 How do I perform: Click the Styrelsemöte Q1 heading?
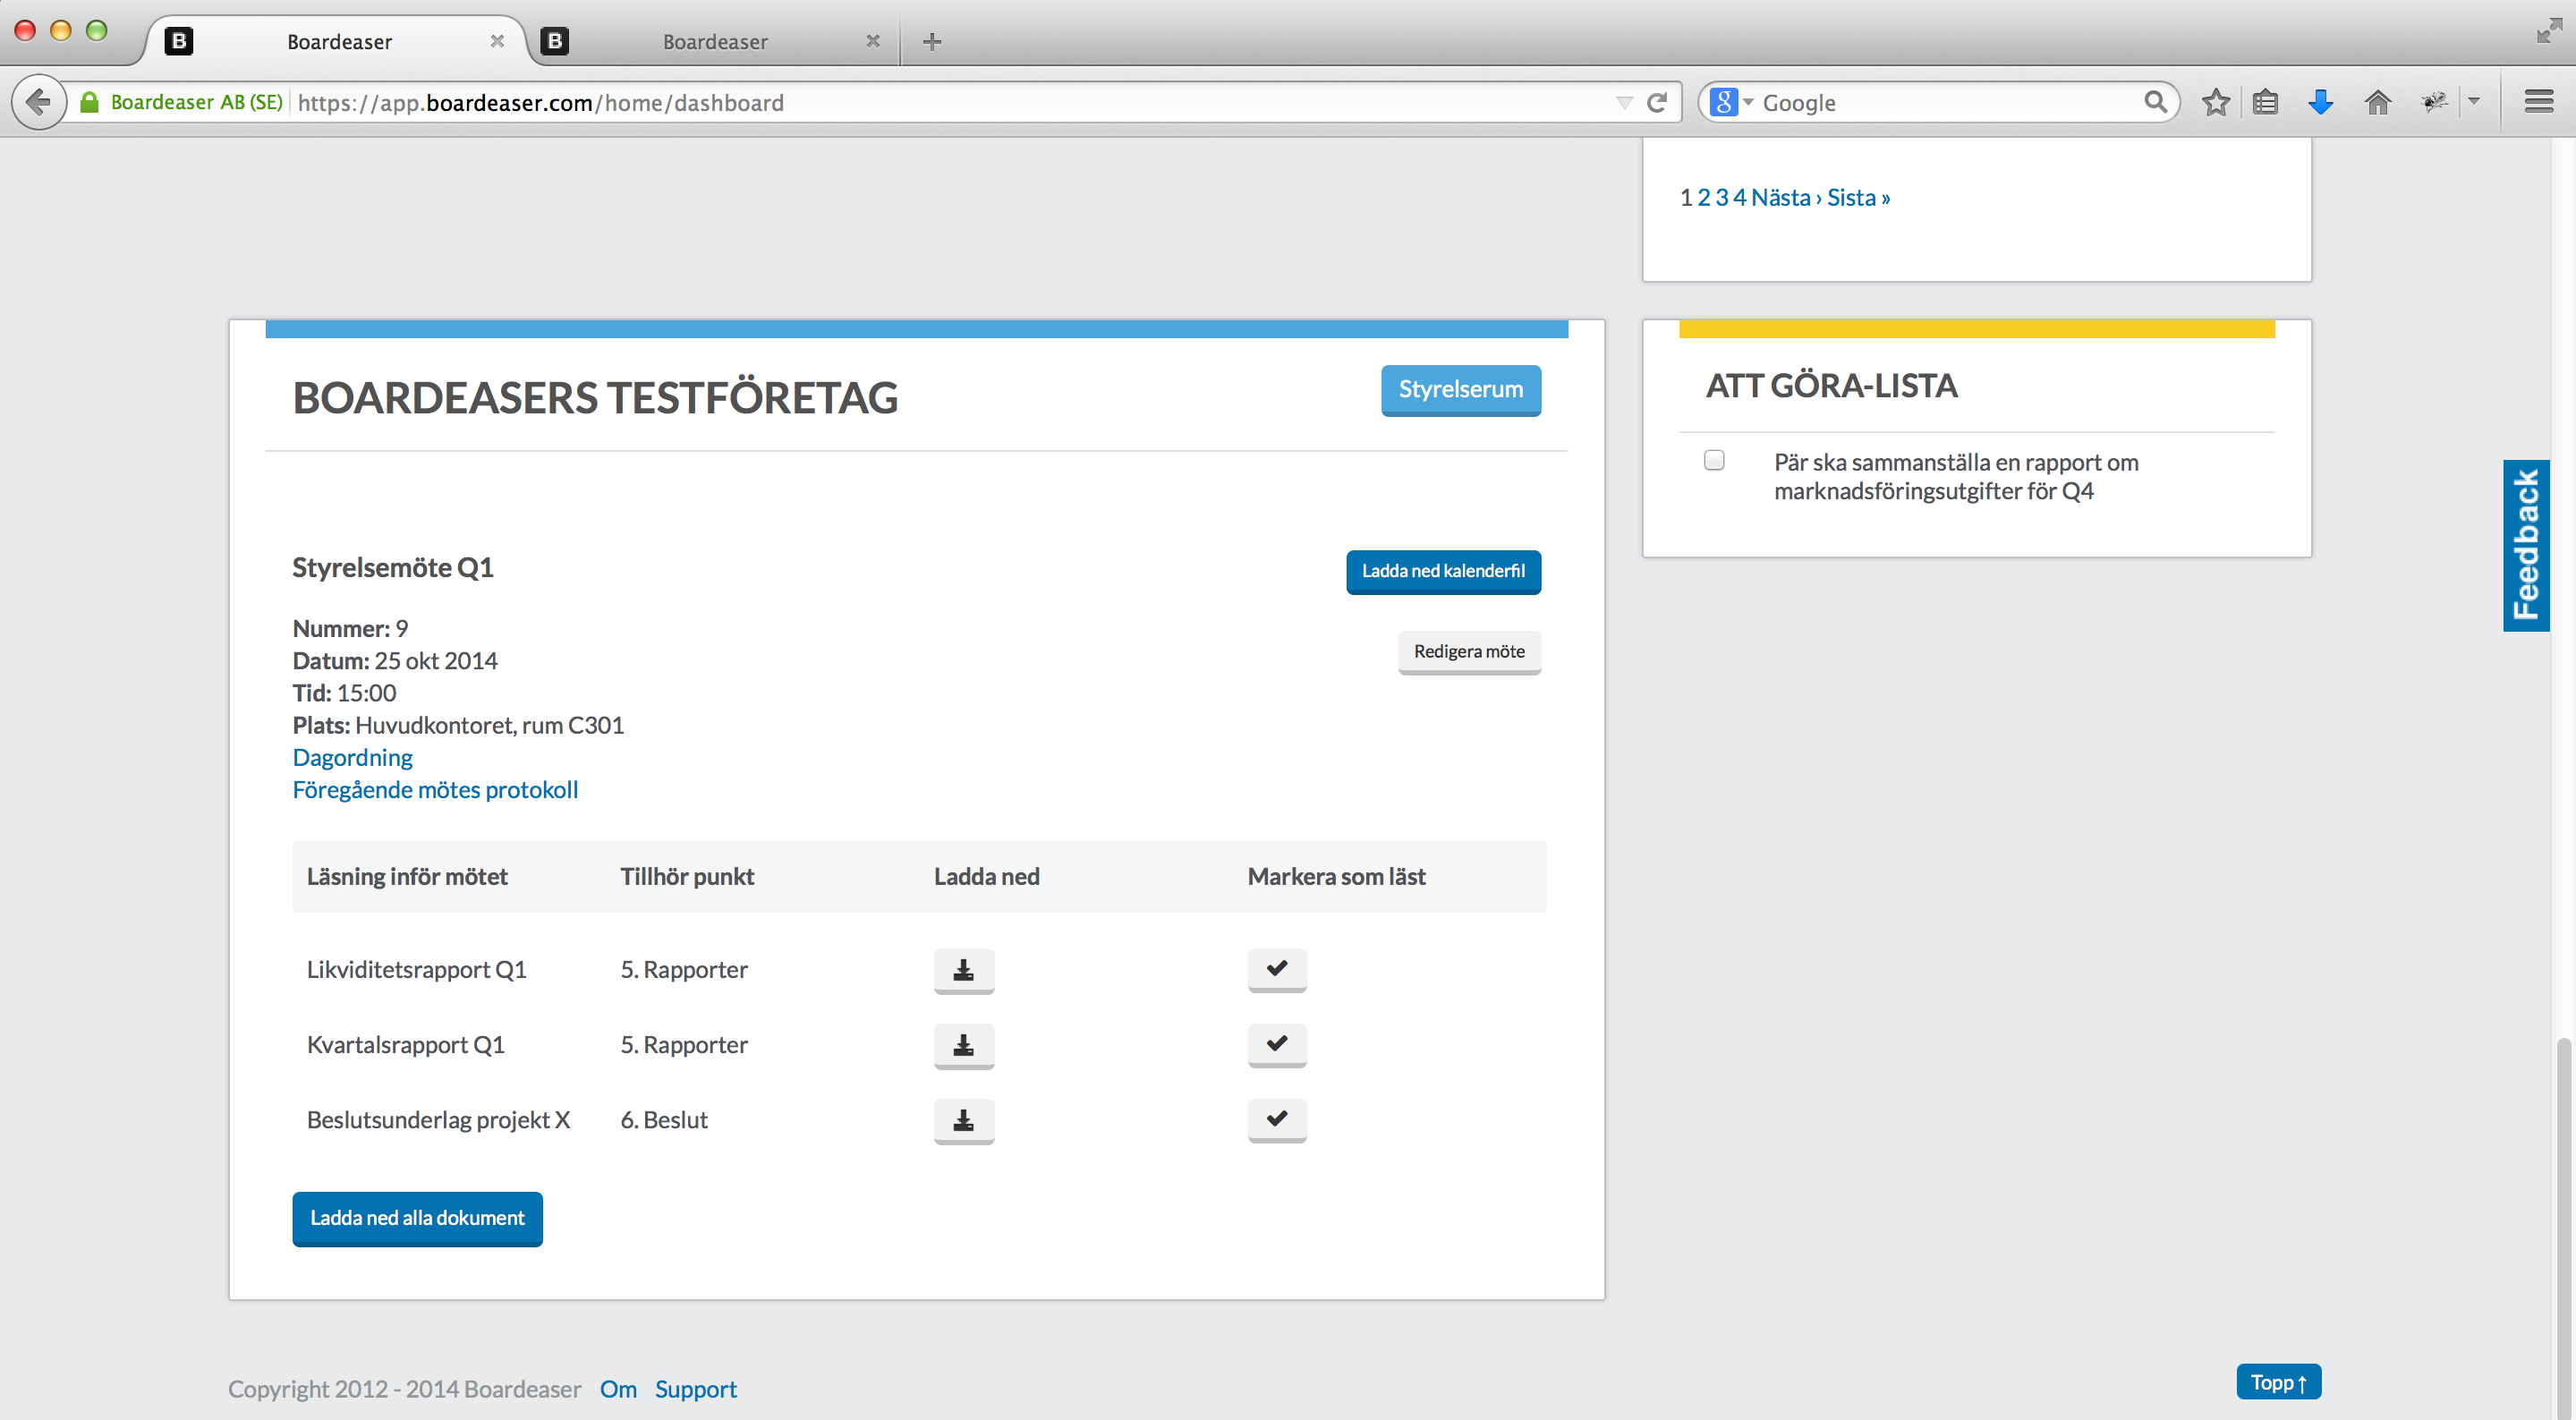pos(392,568)
